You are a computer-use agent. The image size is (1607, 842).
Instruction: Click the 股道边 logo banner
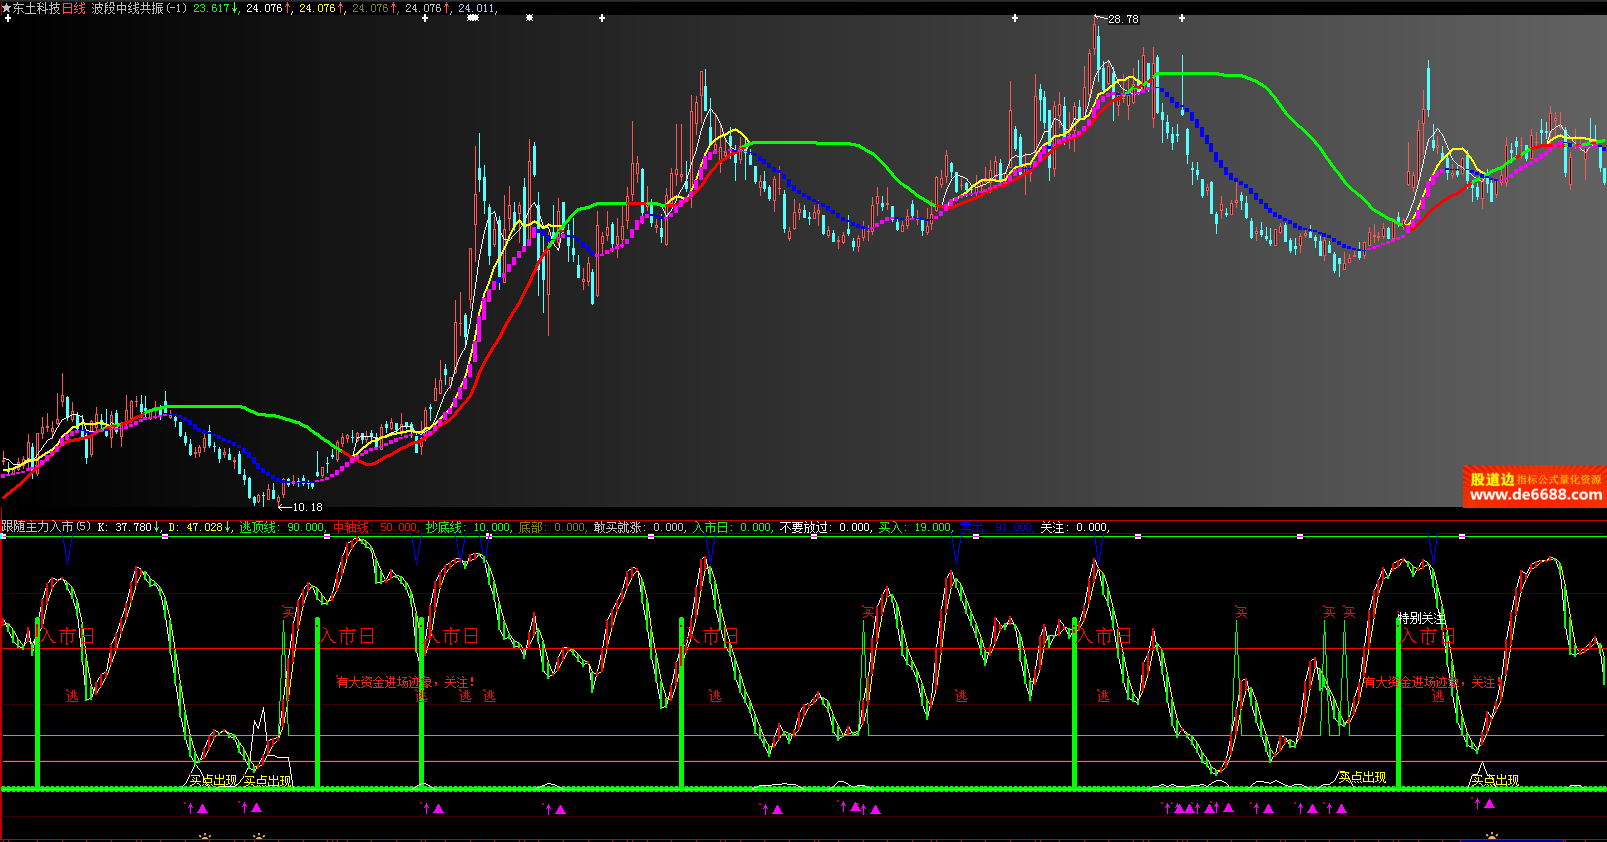(x=1491, y=479)
